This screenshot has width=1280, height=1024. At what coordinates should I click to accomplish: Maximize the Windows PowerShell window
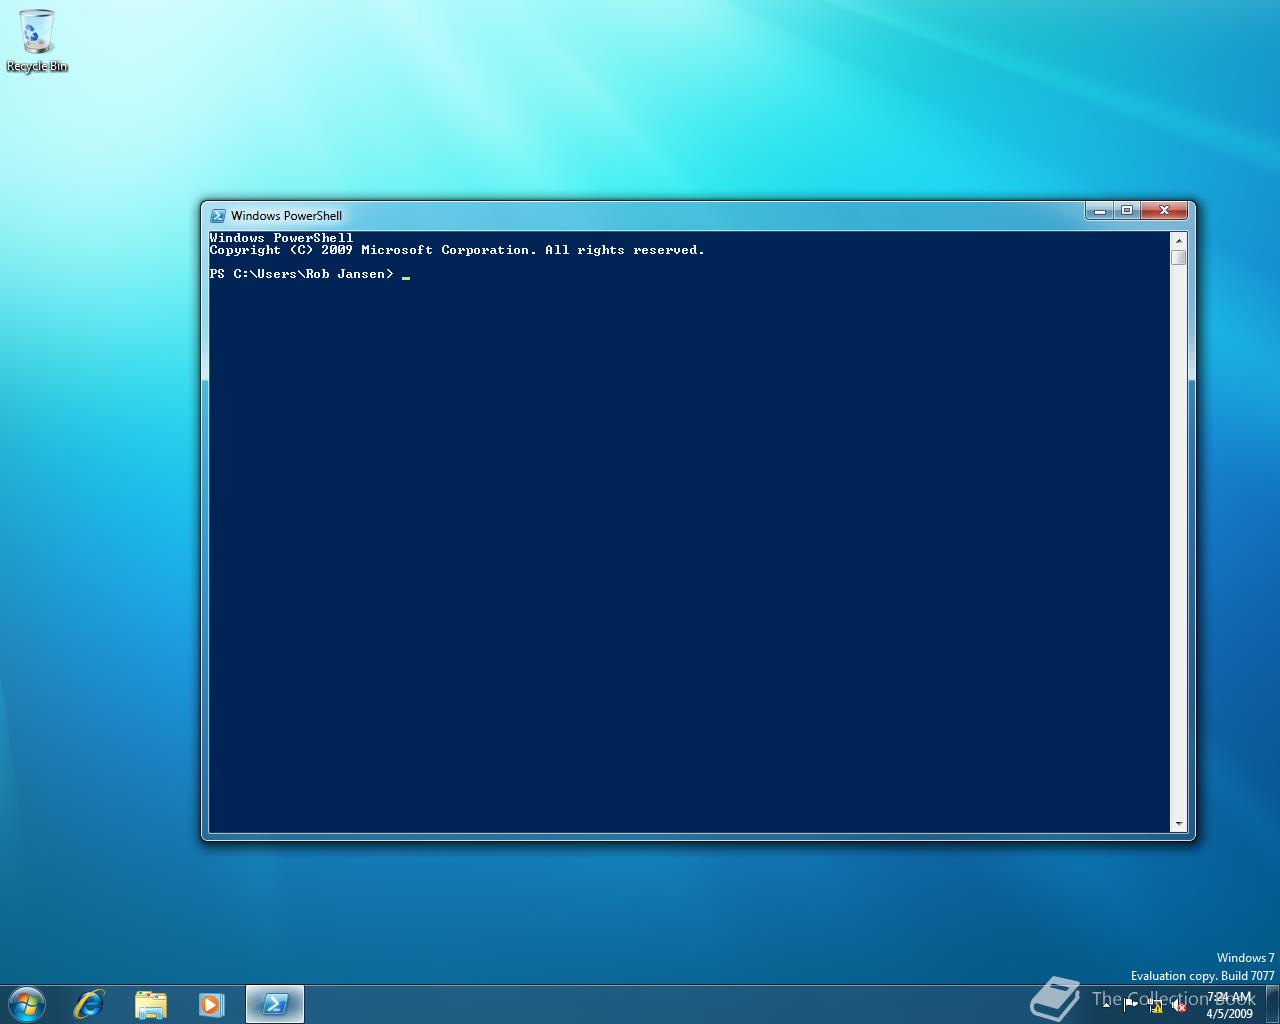(x=1126, y=210)
